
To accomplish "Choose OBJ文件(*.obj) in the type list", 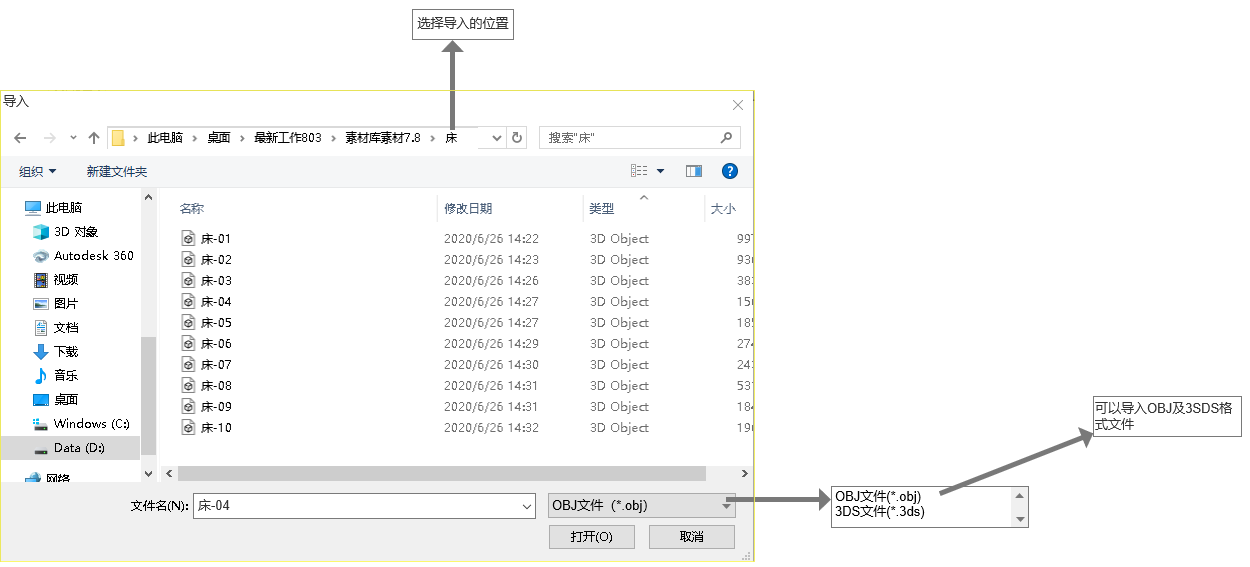I will [878, 497].
